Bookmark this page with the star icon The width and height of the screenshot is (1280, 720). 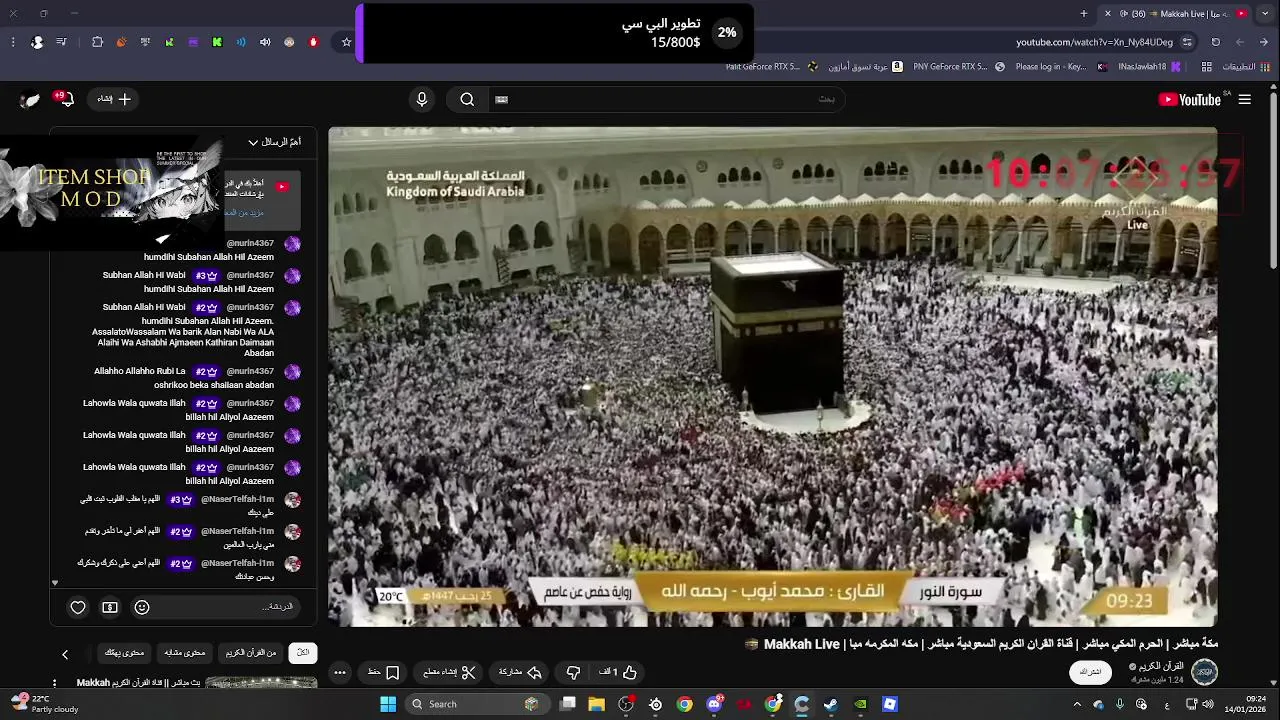347,42
